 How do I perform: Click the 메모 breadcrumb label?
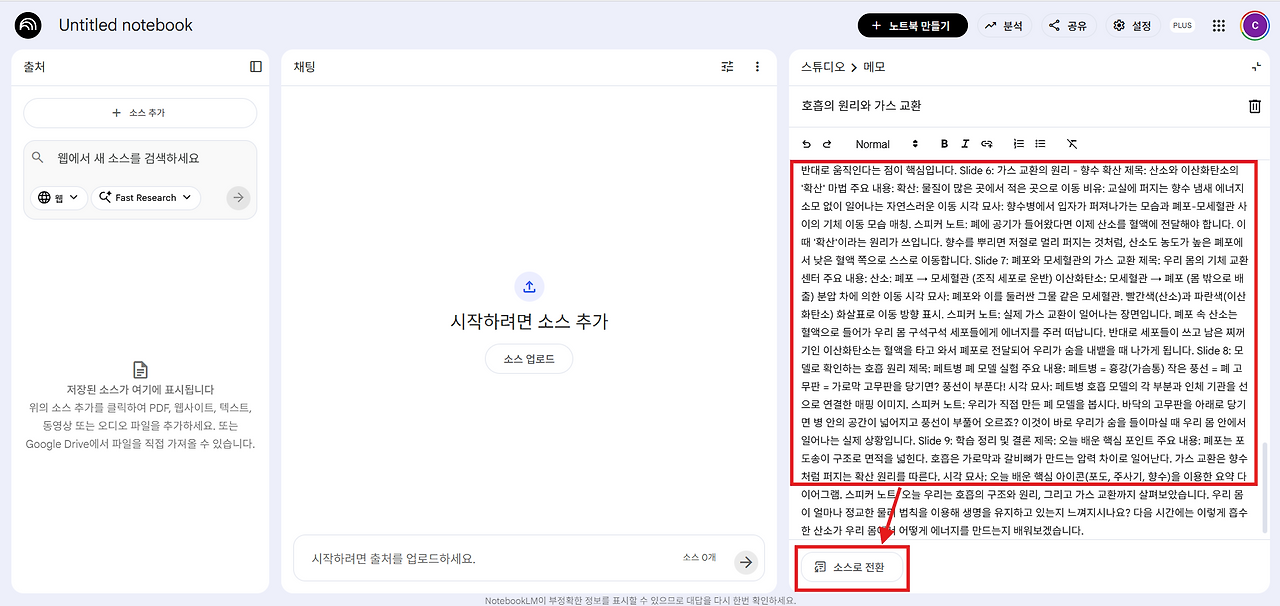coord(873,67)
